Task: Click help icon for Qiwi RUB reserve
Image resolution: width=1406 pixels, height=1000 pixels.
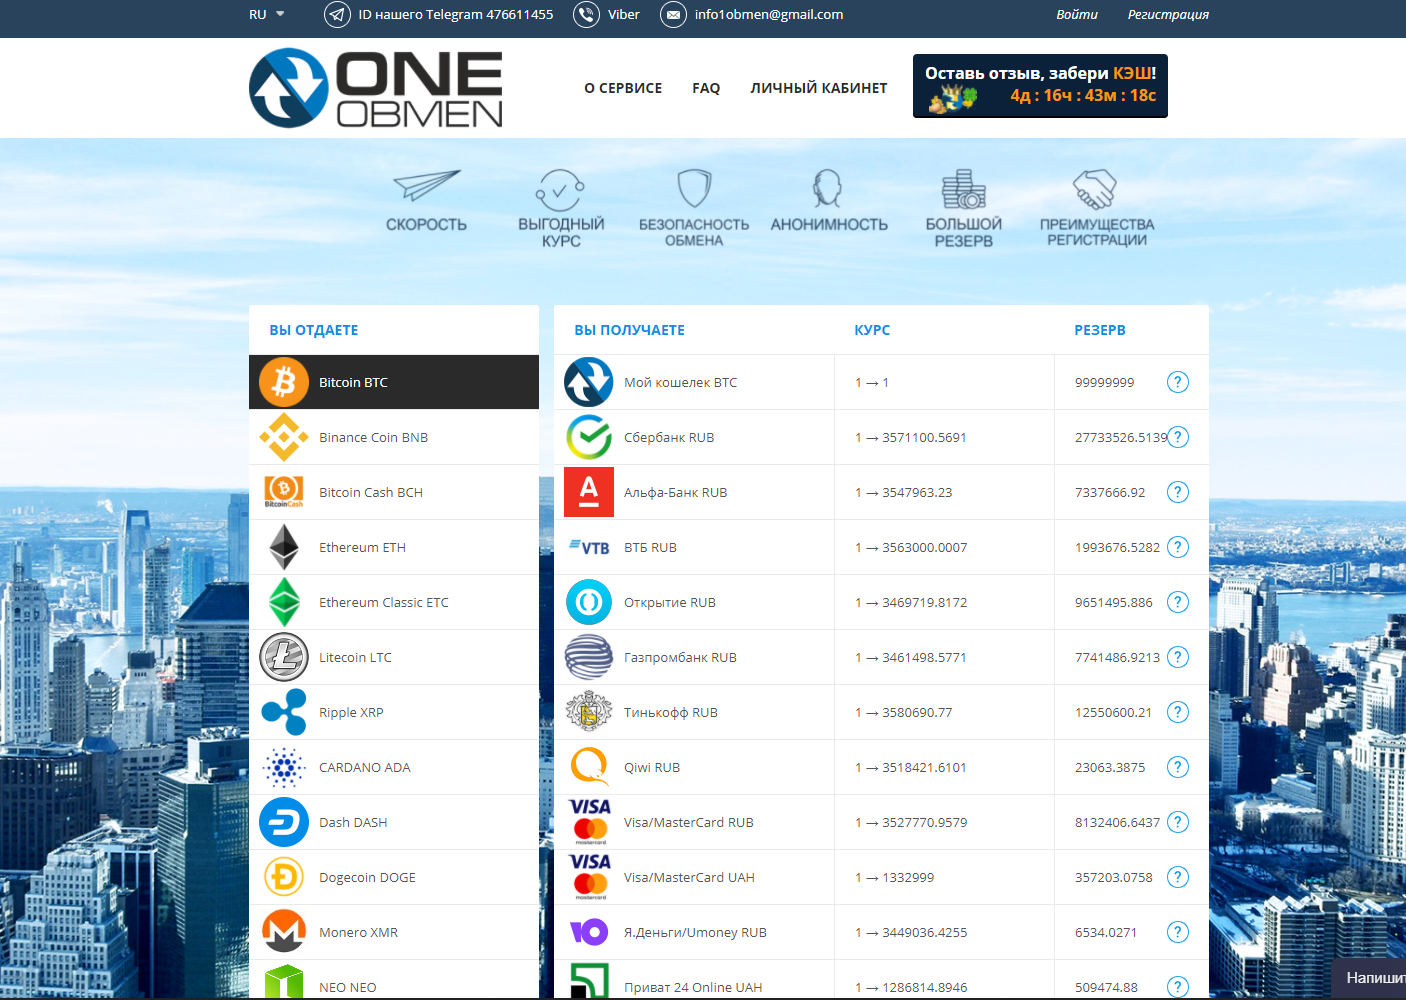Action: (x=1178, y=767)
